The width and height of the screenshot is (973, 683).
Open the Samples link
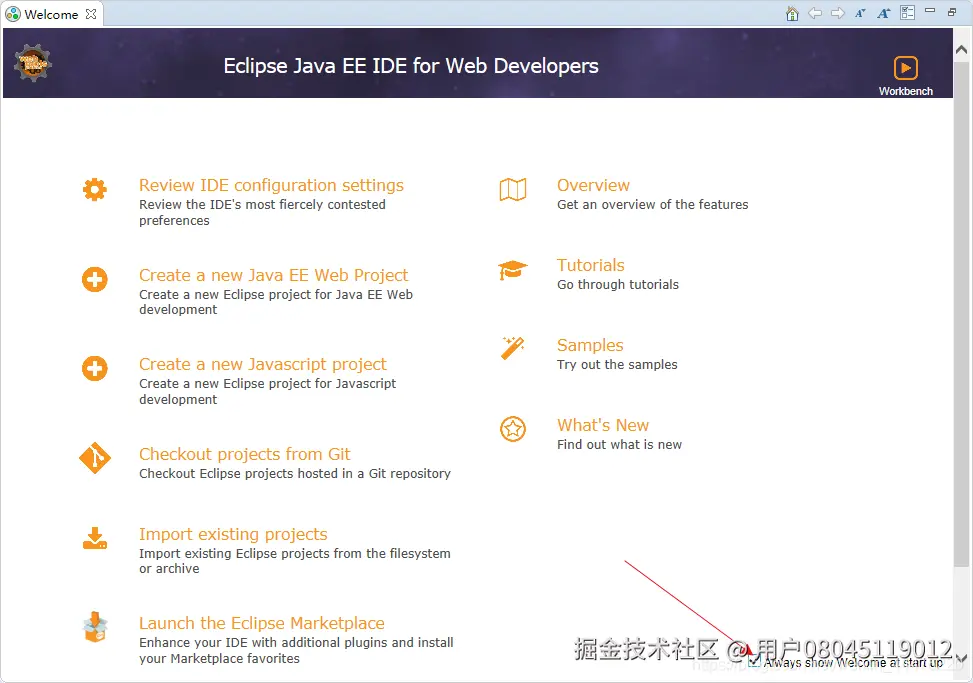tap(590, 345)
